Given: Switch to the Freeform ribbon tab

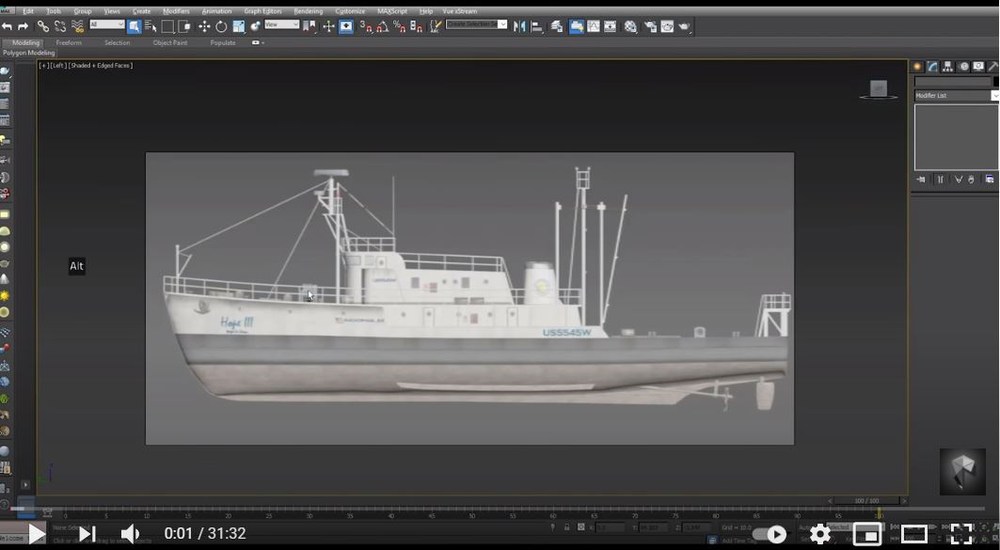Looking at the screenshot, I should click(x=69, y=43).
